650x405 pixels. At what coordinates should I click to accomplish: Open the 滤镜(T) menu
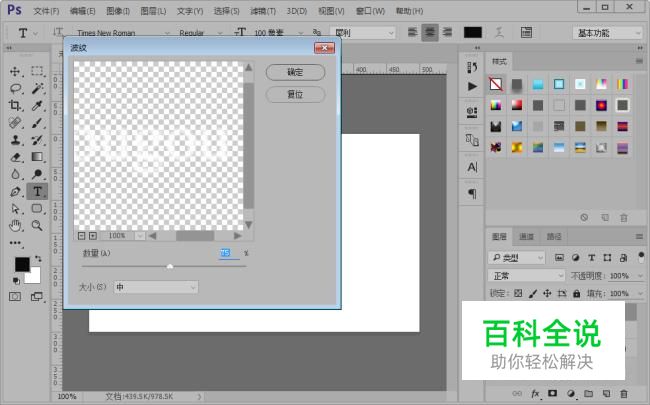coord(263,11)
